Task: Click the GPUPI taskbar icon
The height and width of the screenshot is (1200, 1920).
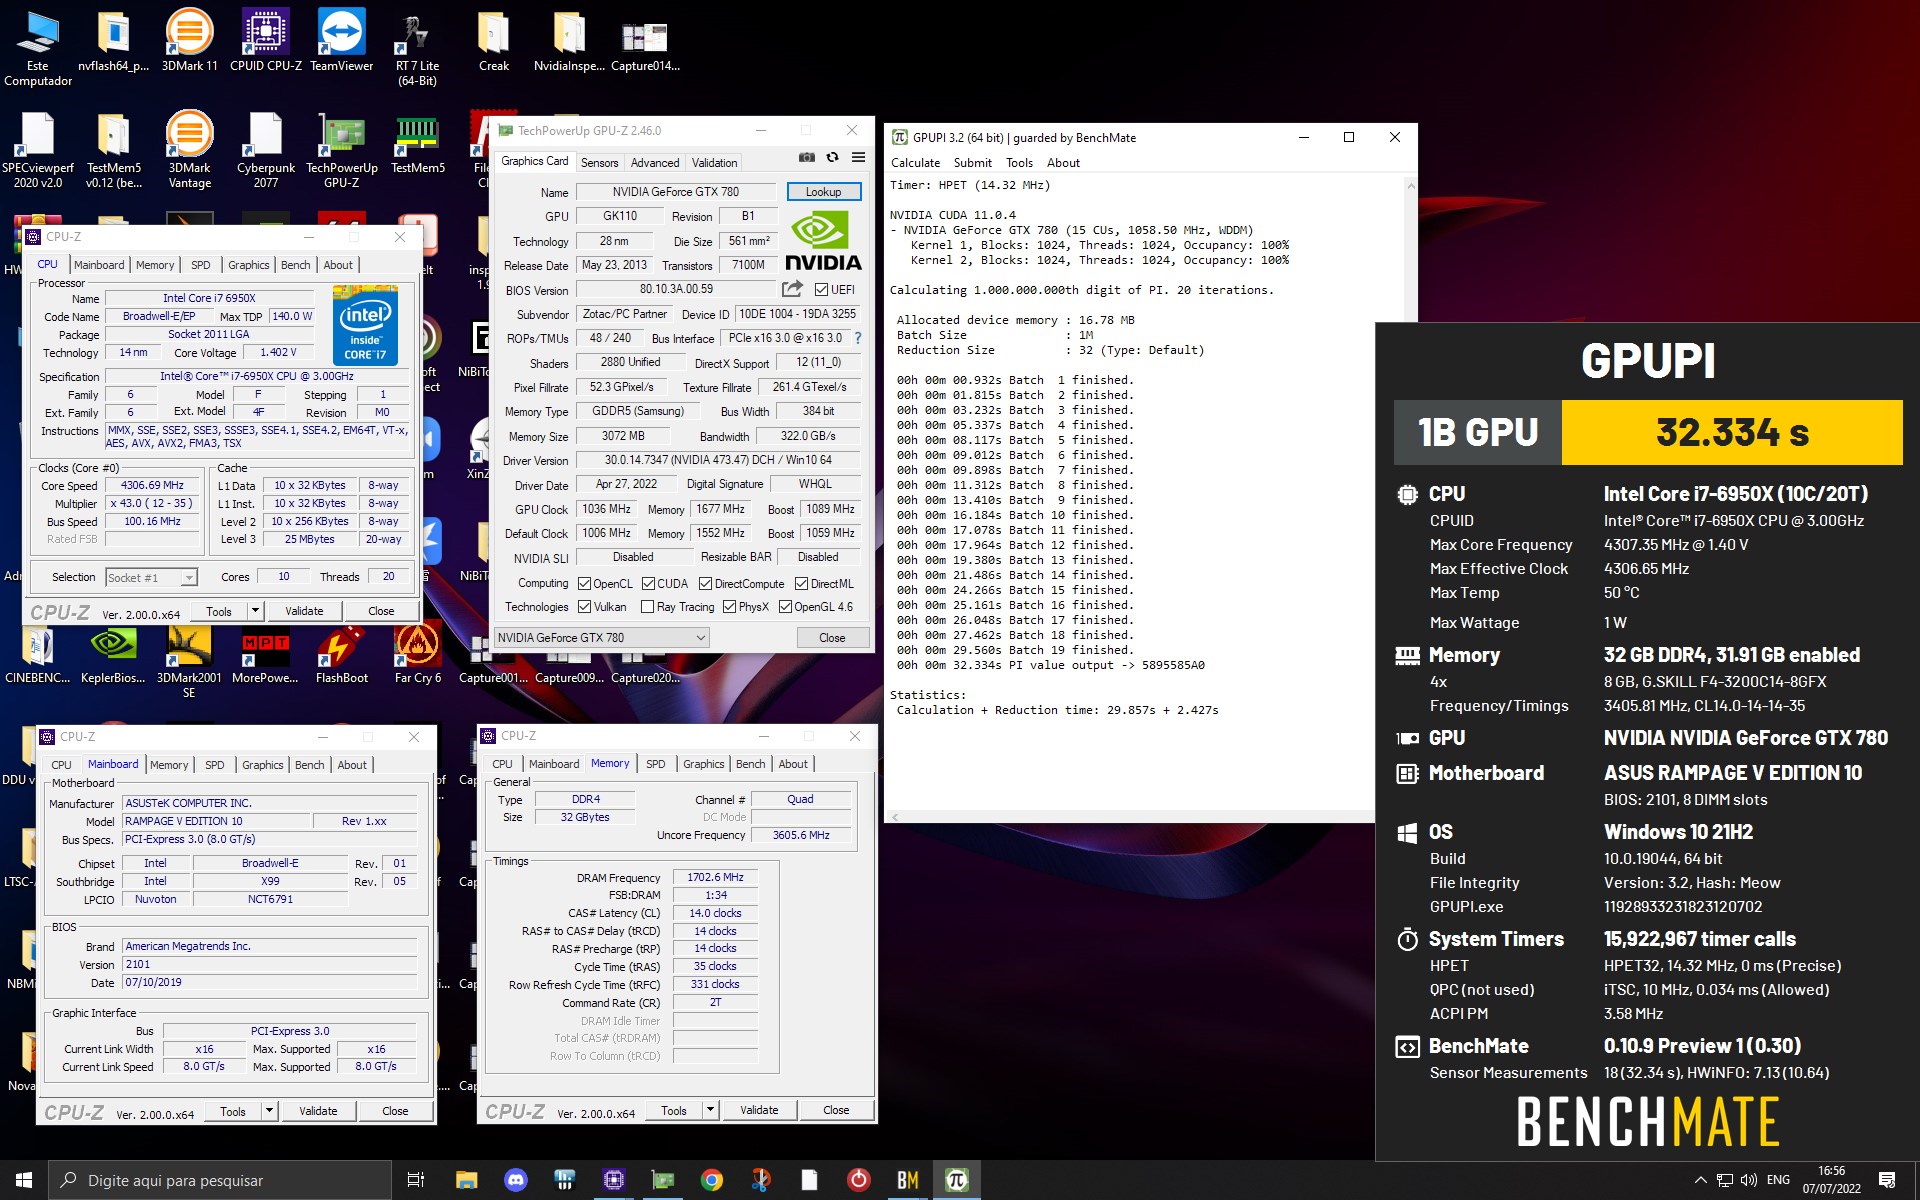Action: (x=956, y=1180)
